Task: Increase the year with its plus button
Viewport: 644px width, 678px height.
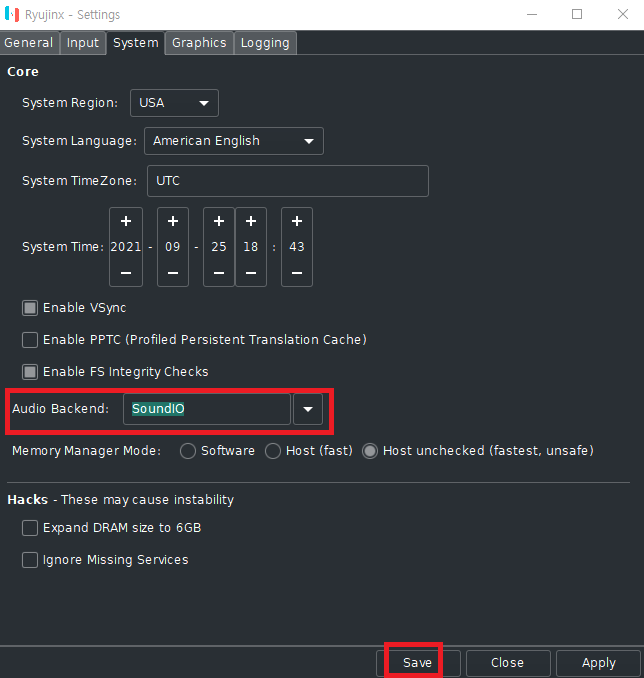Action: point(126,221)
